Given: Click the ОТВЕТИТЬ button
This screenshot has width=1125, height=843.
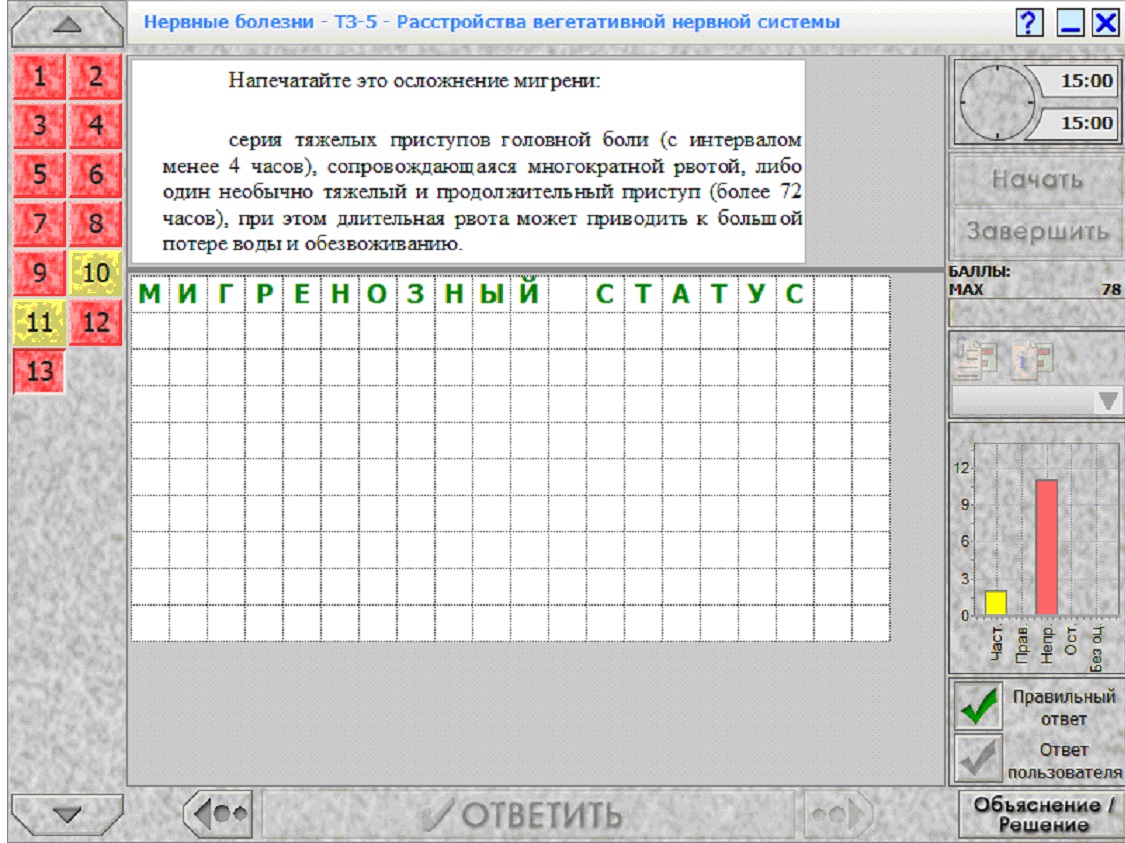Looking at the screenshot, I should pos(527,814).
